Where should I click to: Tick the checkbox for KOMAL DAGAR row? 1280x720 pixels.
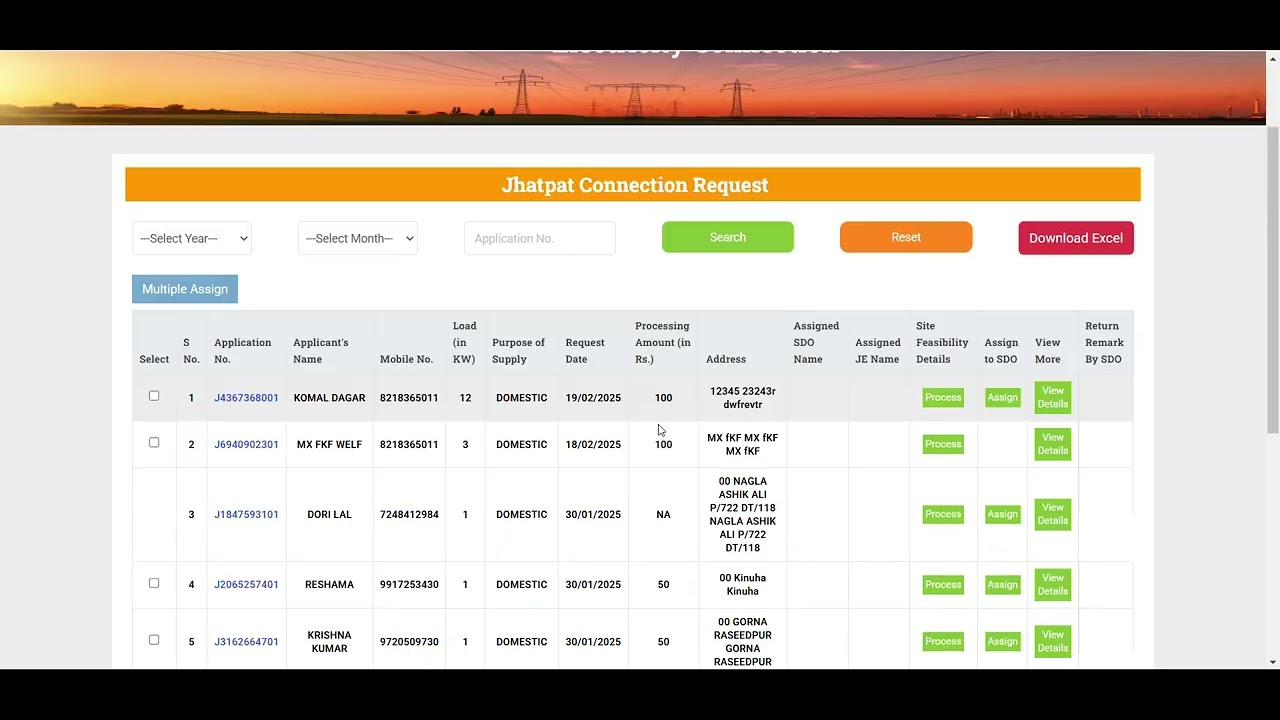coord(154,396)
